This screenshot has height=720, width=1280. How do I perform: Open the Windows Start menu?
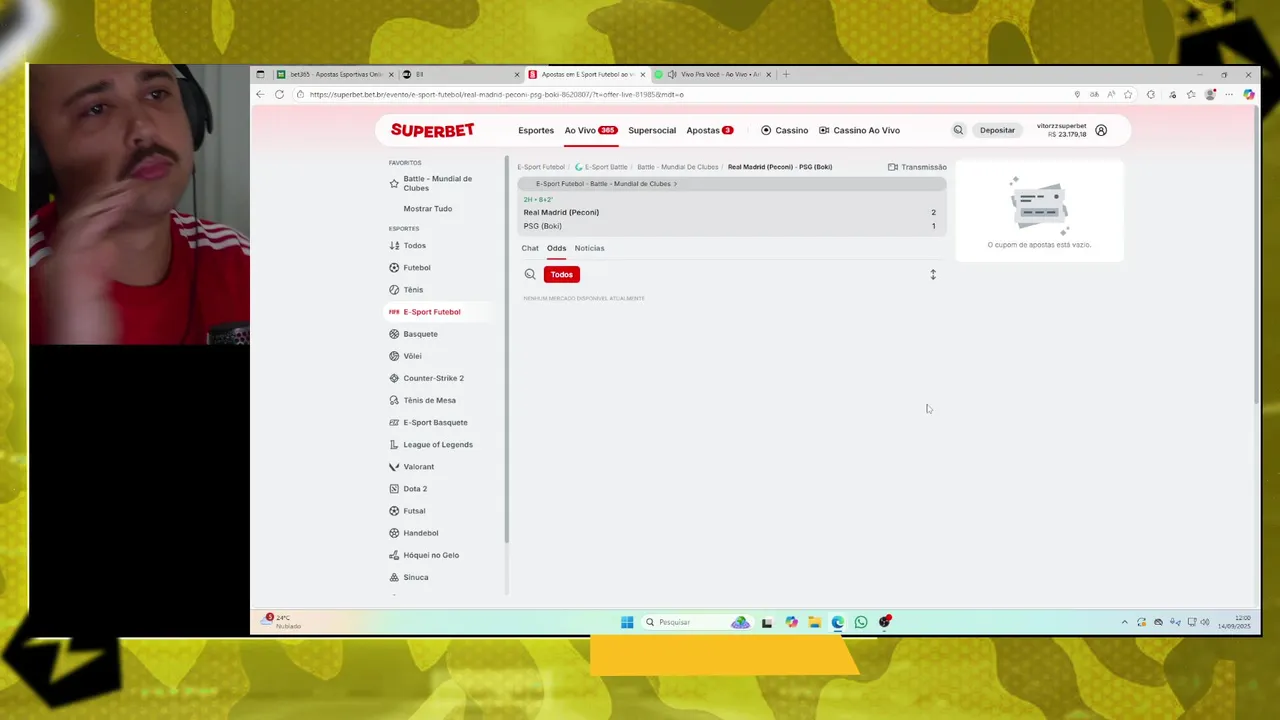click(627, 622)
